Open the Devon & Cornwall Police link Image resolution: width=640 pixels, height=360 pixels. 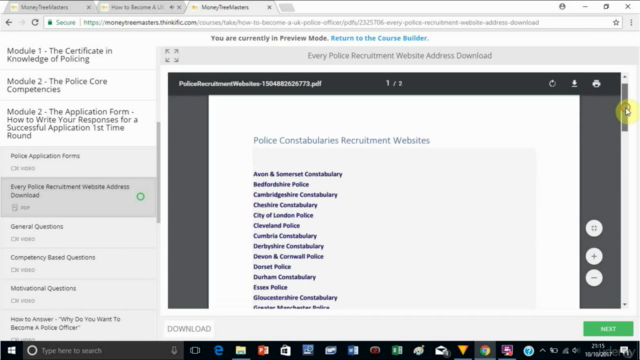pyautogui.click(x=288, y=256)
